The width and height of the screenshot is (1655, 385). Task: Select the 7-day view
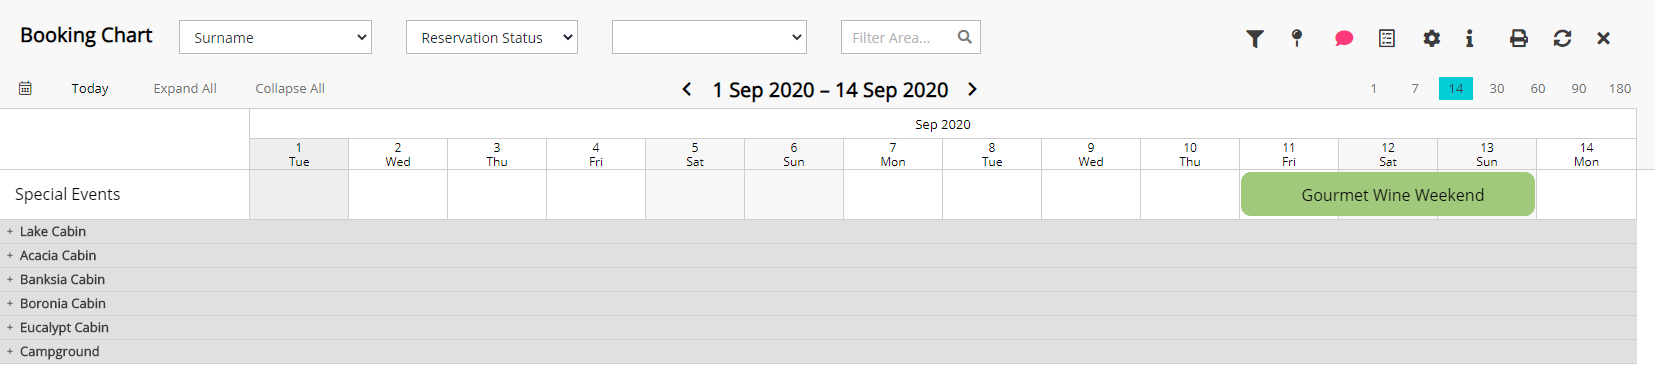(x=1415, y=88)
